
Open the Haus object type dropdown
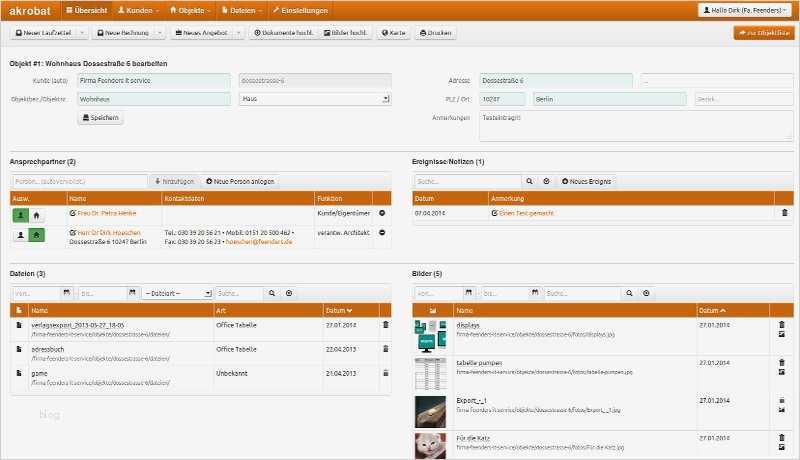point(315,99)
